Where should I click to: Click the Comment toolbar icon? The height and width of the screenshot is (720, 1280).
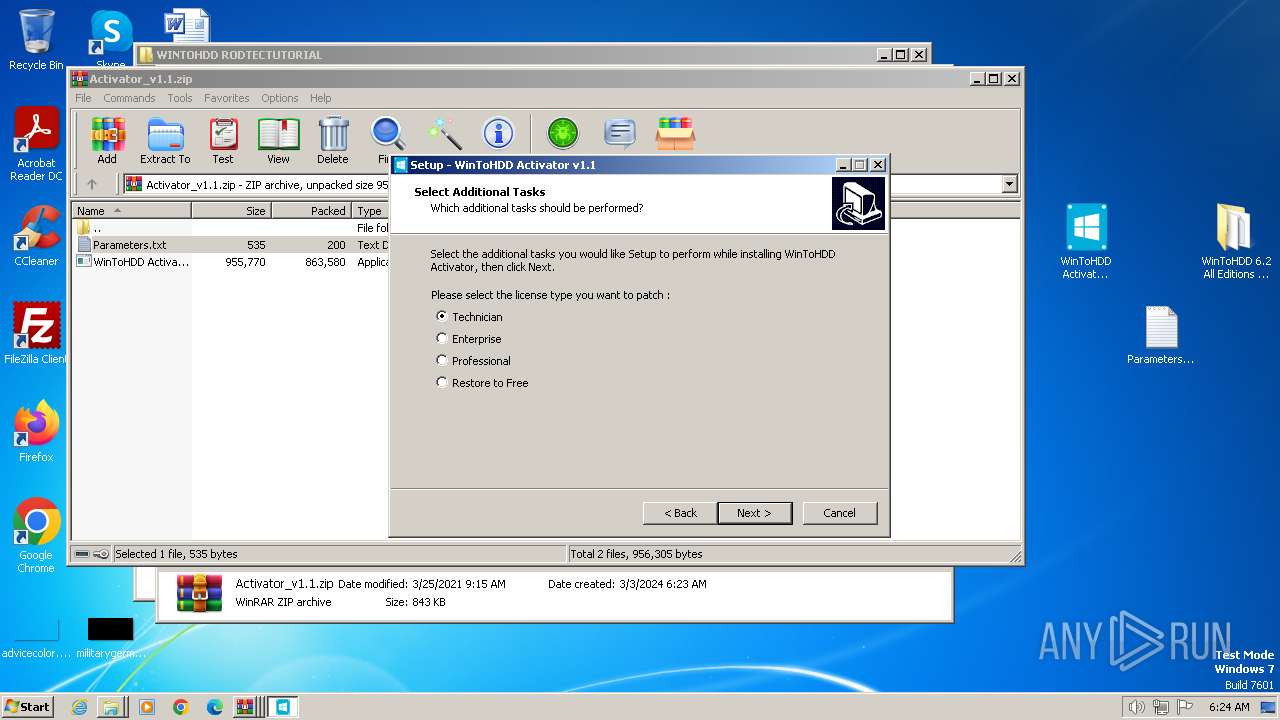pyautogui.click(x=620, y=133)
